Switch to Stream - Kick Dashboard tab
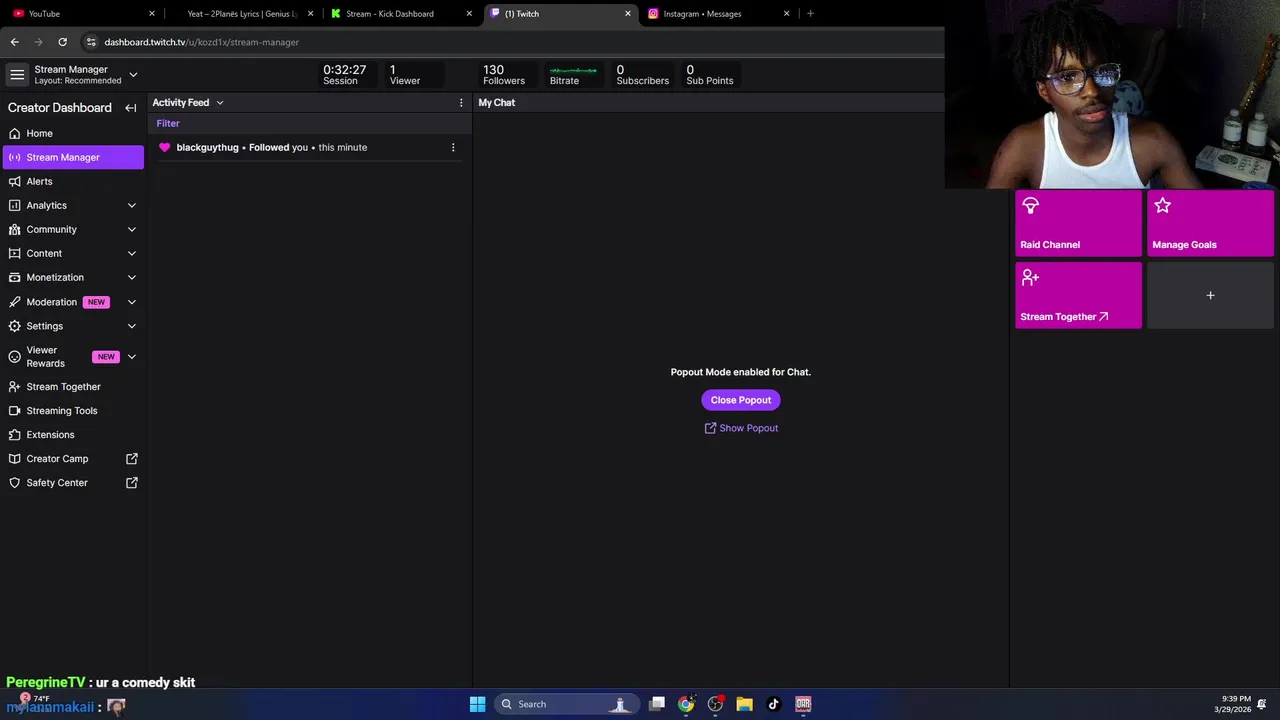This screenshot has width=1280, height=720. tap(401, 14)
